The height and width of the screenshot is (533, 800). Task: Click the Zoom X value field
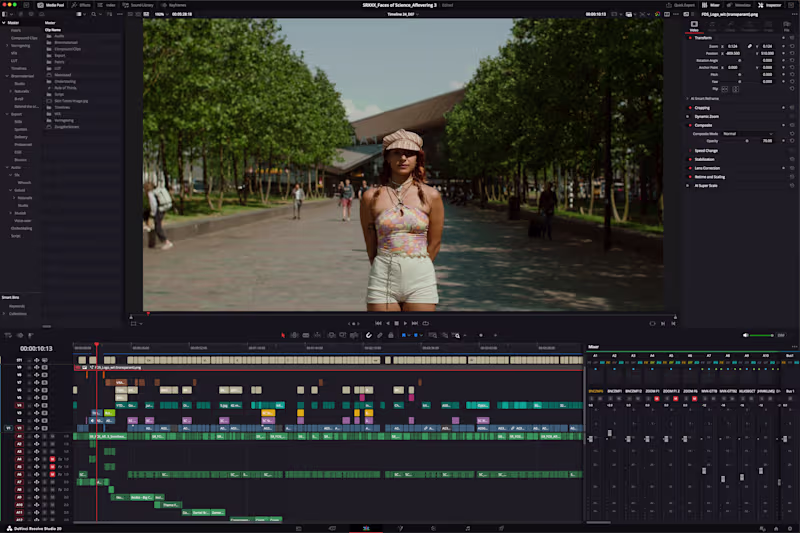point(733,46)
